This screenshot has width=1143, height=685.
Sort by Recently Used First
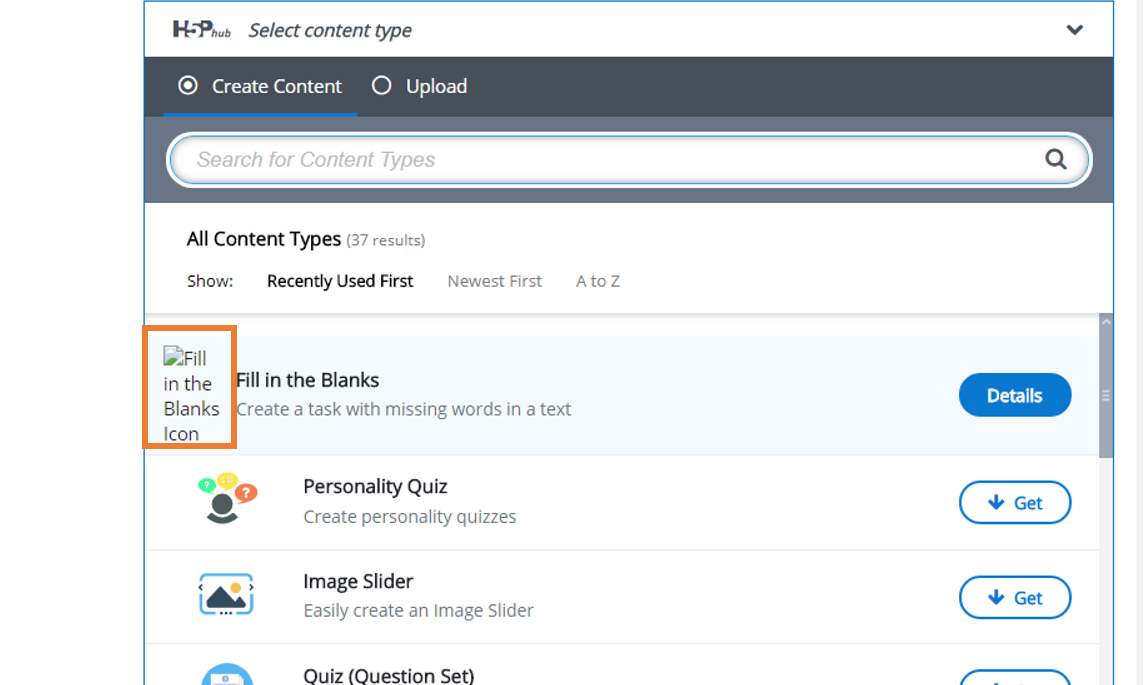pos(340,281)
